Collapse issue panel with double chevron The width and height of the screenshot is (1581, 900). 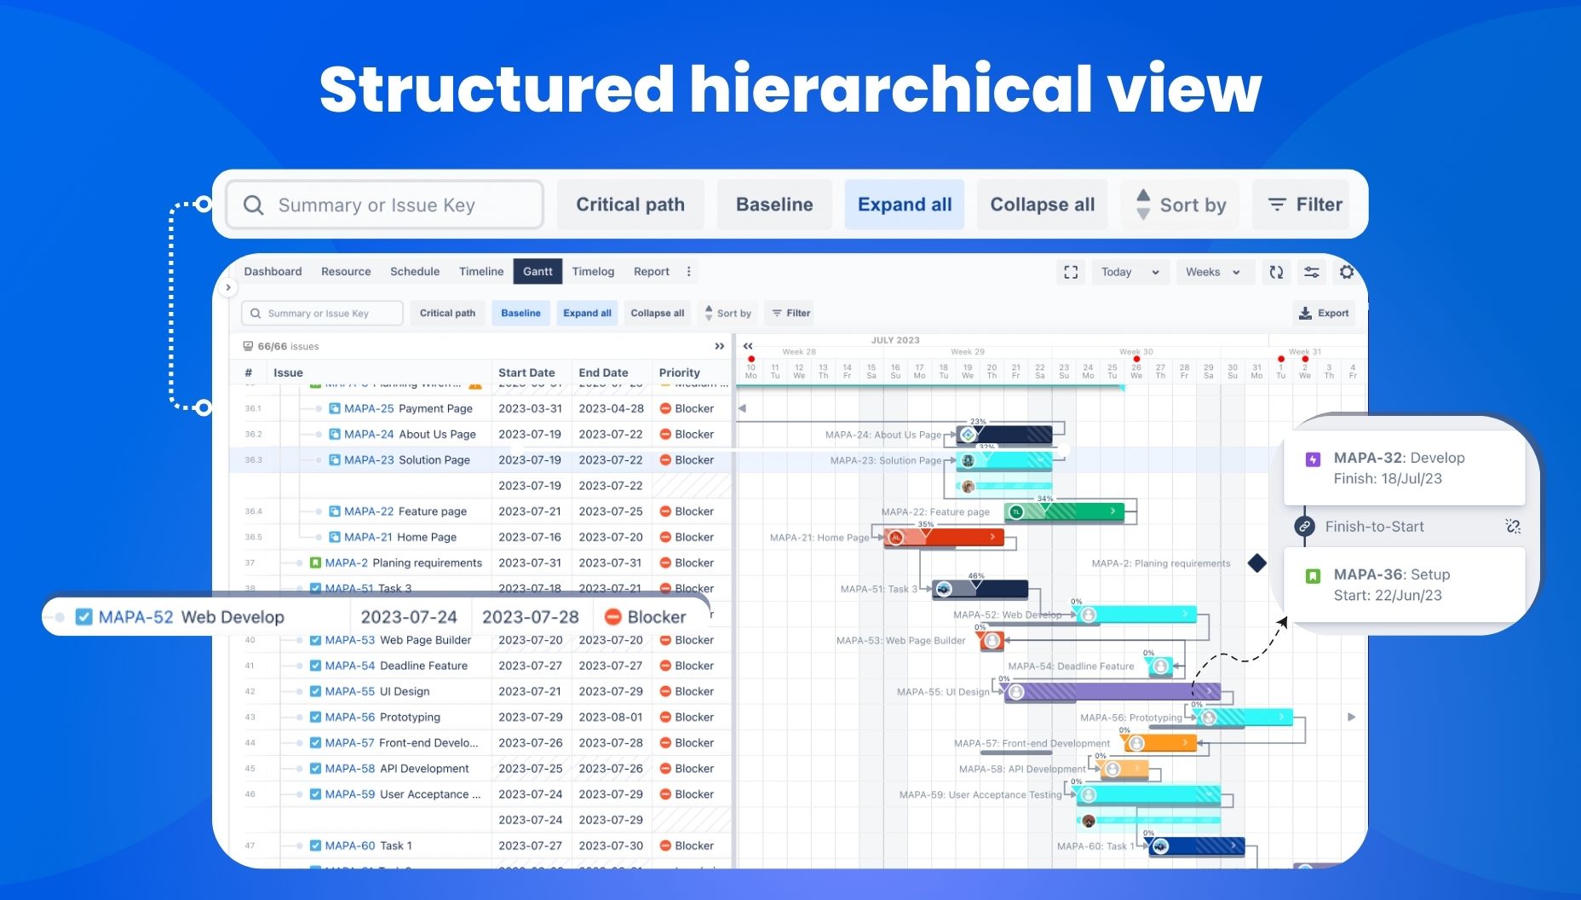[719, 346]
